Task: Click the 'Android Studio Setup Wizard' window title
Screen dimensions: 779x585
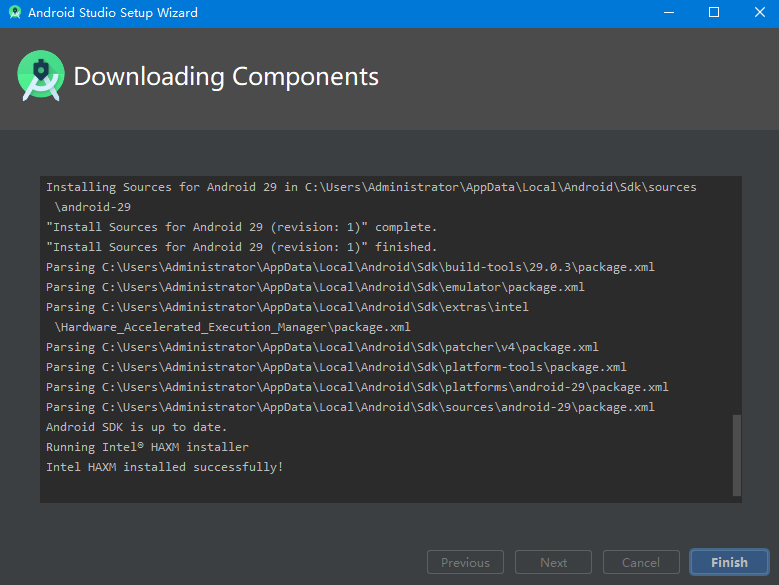Action: tap(113, 12)
